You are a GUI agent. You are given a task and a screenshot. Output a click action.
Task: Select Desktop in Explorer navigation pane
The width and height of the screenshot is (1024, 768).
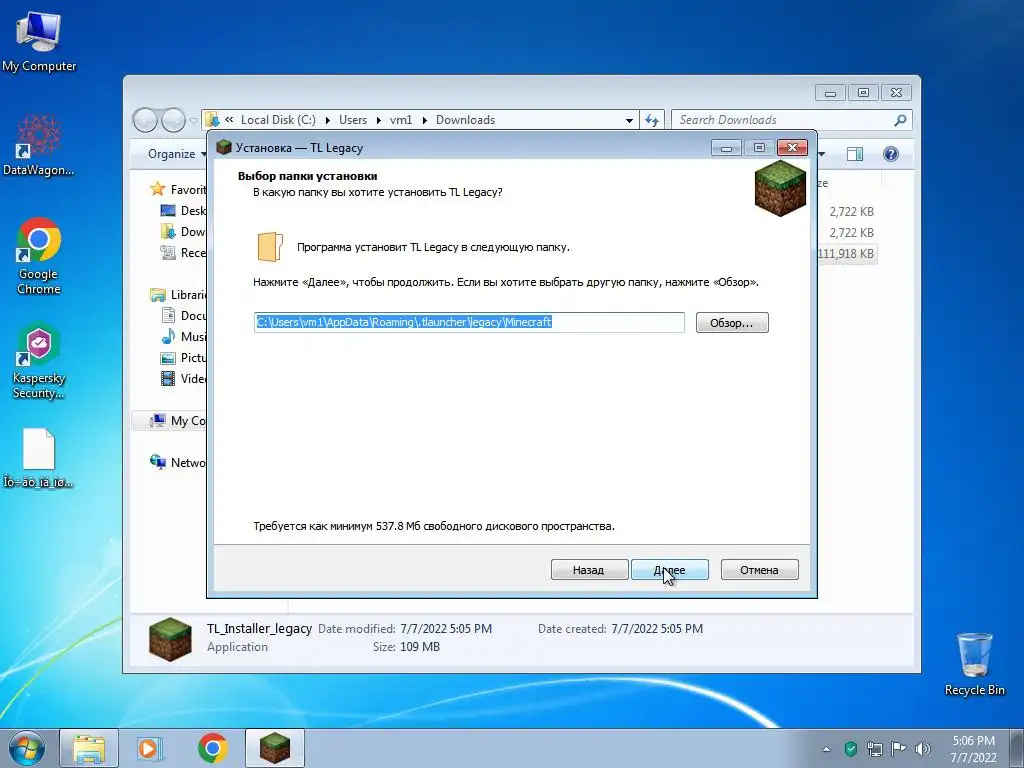tap(183, 210)
